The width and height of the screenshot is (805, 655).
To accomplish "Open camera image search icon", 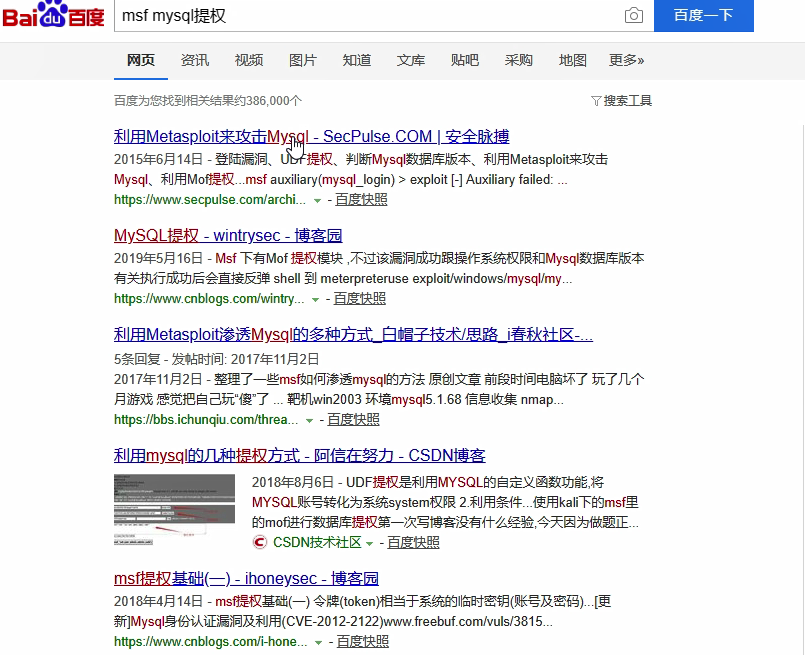I will [634, 15].
